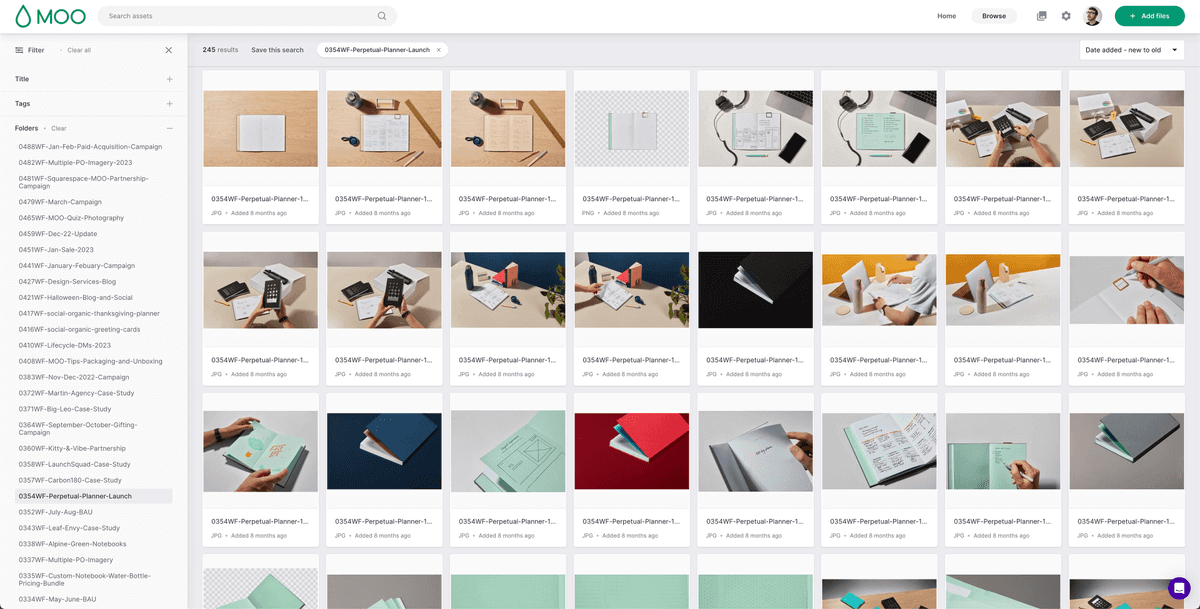Focus the Search assets field
The width and height of the screenshot is (1200, 609).
pos(247,16)
